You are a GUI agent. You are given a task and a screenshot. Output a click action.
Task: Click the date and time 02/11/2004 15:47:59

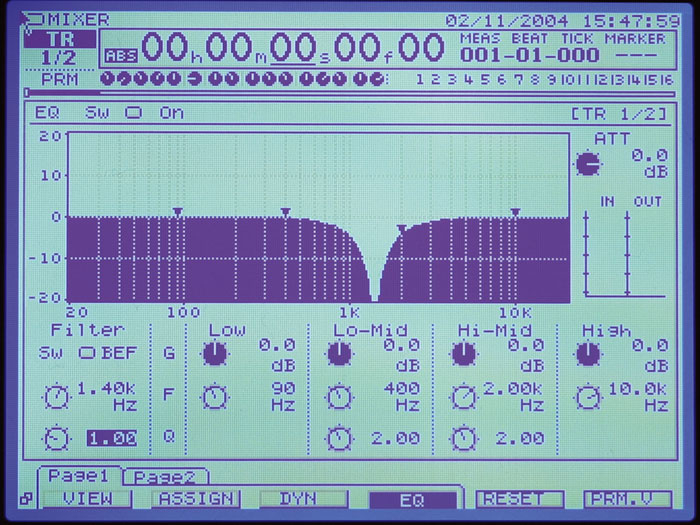pyautogui.click(x=562, y=21)
